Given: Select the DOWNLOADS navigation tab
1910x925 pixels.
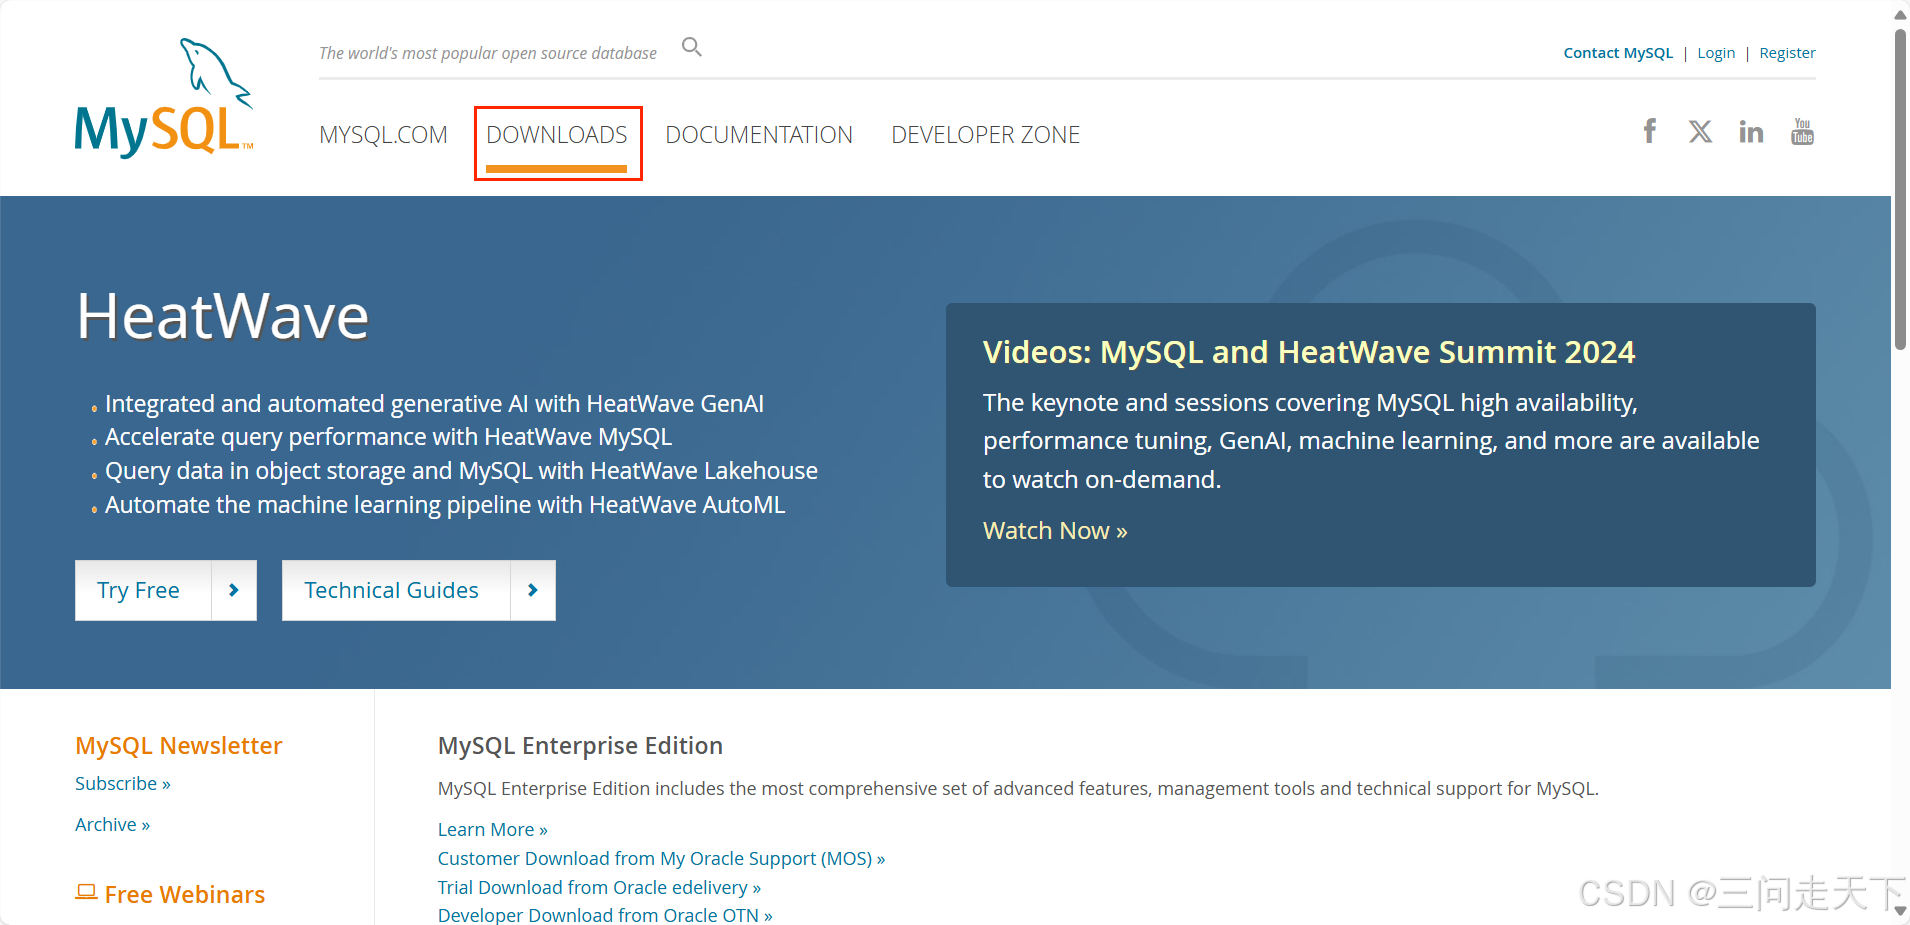Looking at the screenshot, I should pyautogui.click(x=557, y=135).
